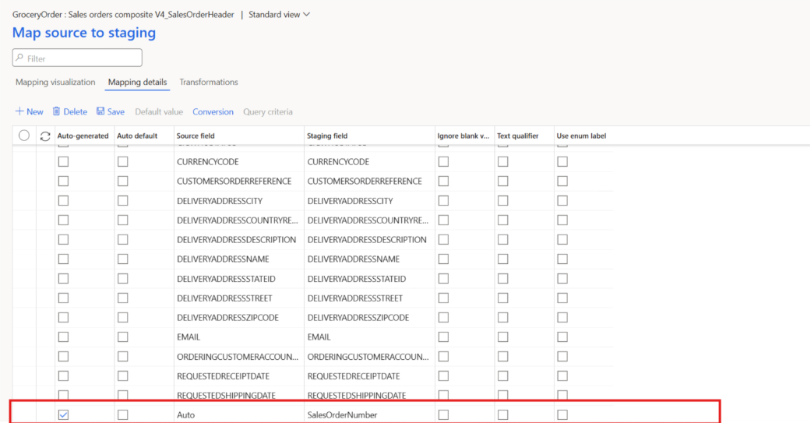Click the Save disk icon
Image resolution: width=810 pixels, height=423 pixels.
pos(100,111)
